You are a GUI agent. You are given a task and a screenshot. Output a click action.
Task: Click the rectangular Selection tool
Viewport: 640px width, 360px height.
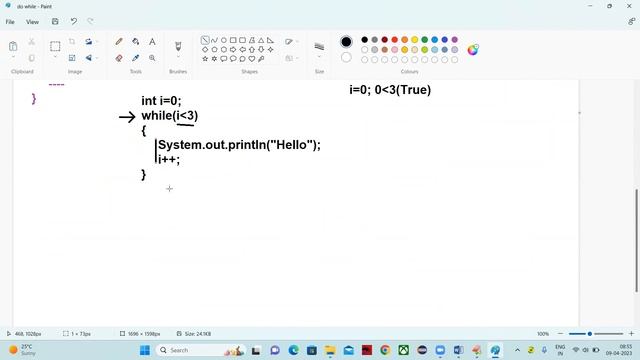click(x=55, y=46)
